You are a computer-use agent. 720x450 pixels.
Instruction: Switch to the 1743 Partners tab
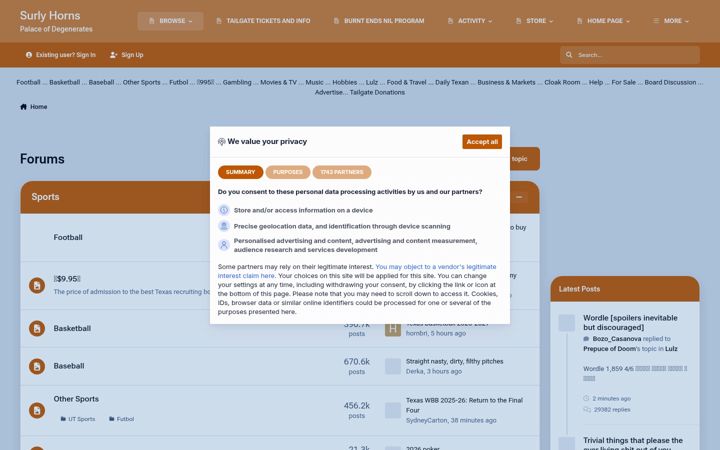point(342,172)
